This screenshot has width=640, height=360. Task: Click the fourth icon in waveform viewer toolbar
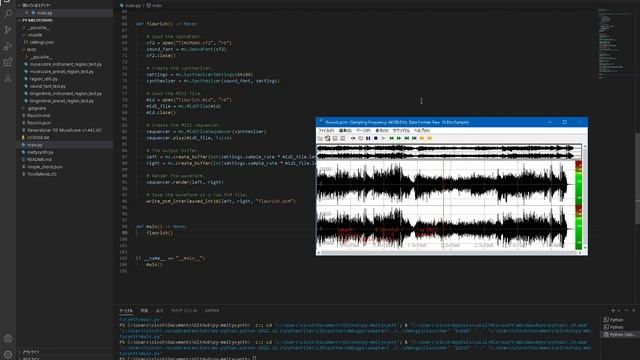[x=342, y=138]
